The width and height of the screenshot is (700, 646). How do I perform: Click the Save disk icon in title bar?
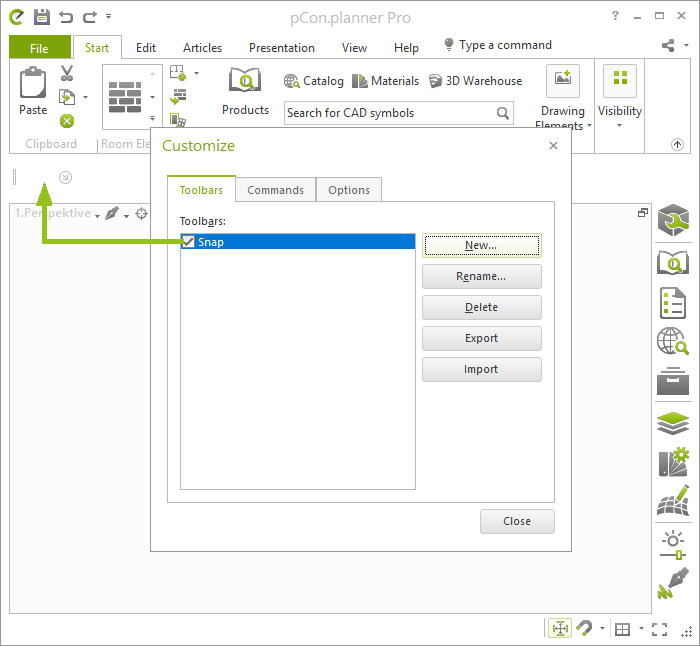point(42,17)
